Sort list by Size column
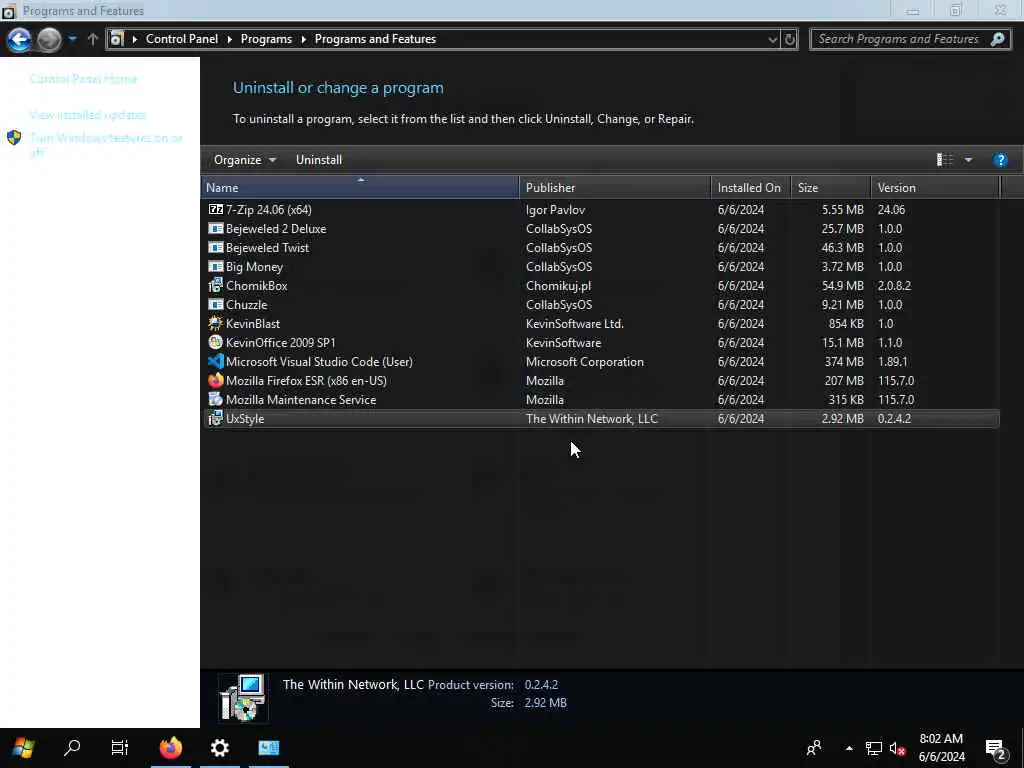 click(x=831, y=187)
